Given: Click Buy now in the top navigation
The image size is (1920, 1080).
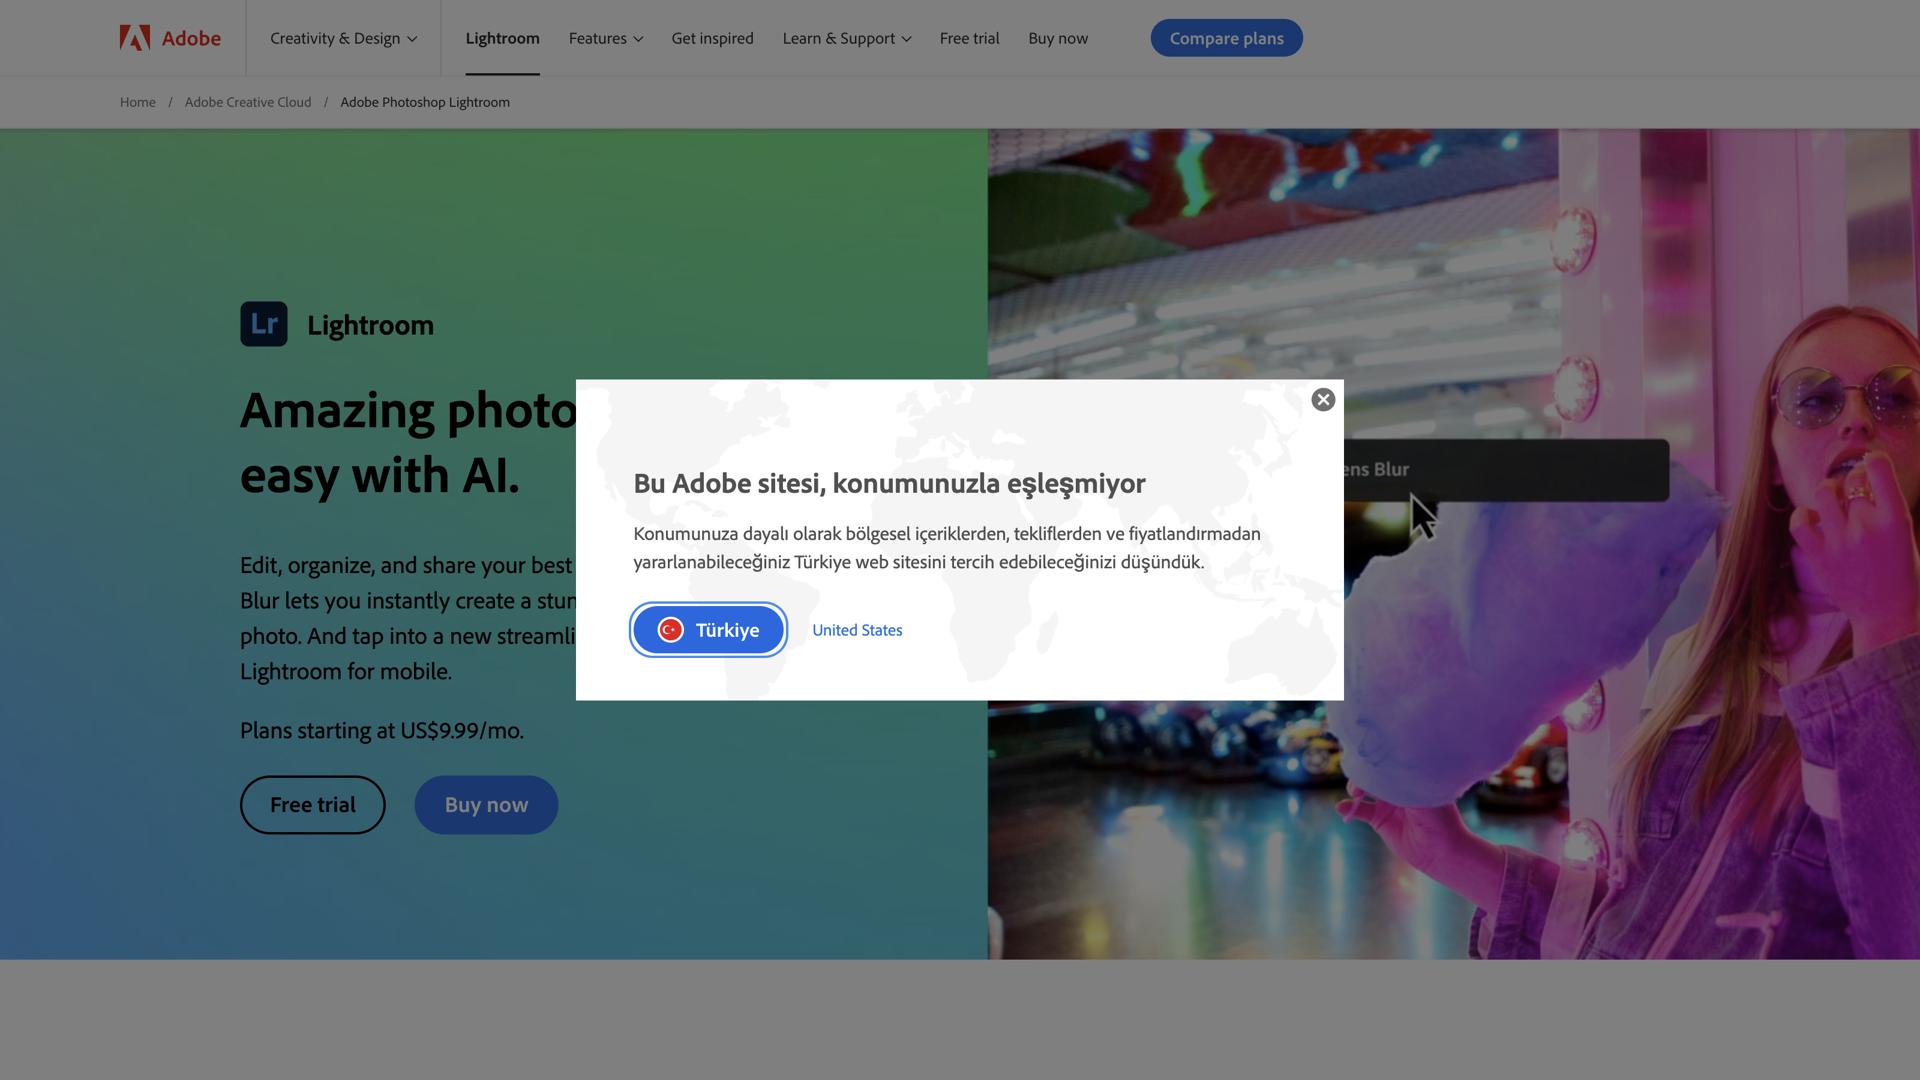Looking at the screenshot, I should pos(1057,38).
